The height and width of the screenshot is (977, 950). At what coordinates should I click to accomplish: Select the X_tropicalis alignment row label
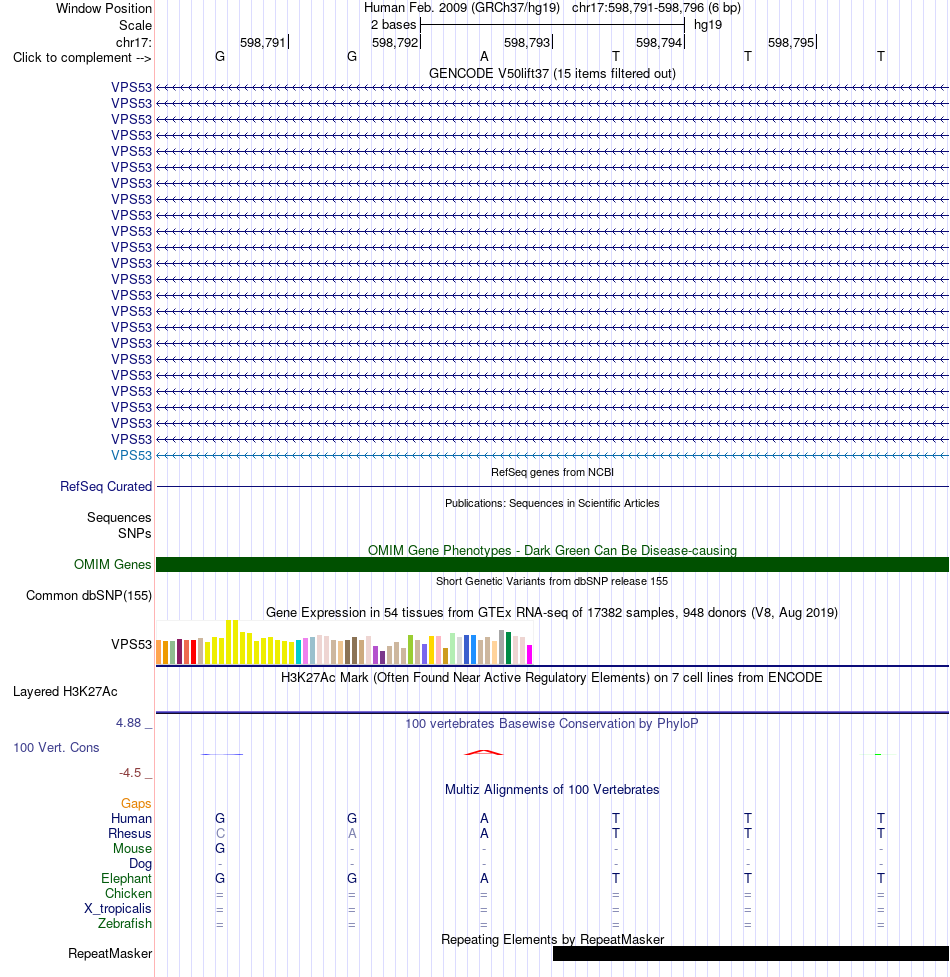click(x=118, y=908)
